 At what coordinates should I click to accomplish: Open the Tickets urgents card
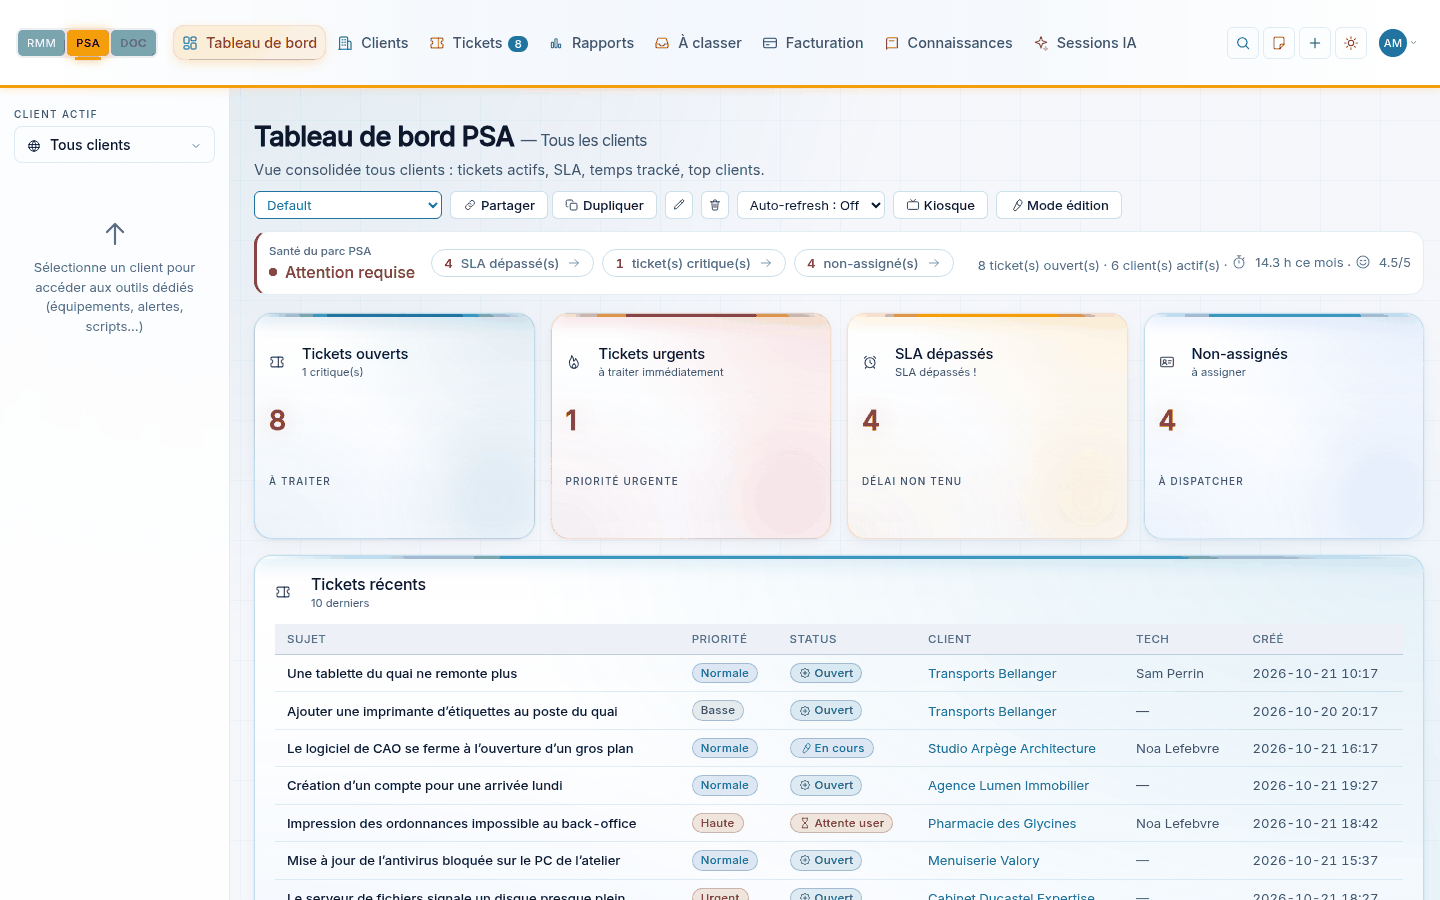(x=691, y=426)
